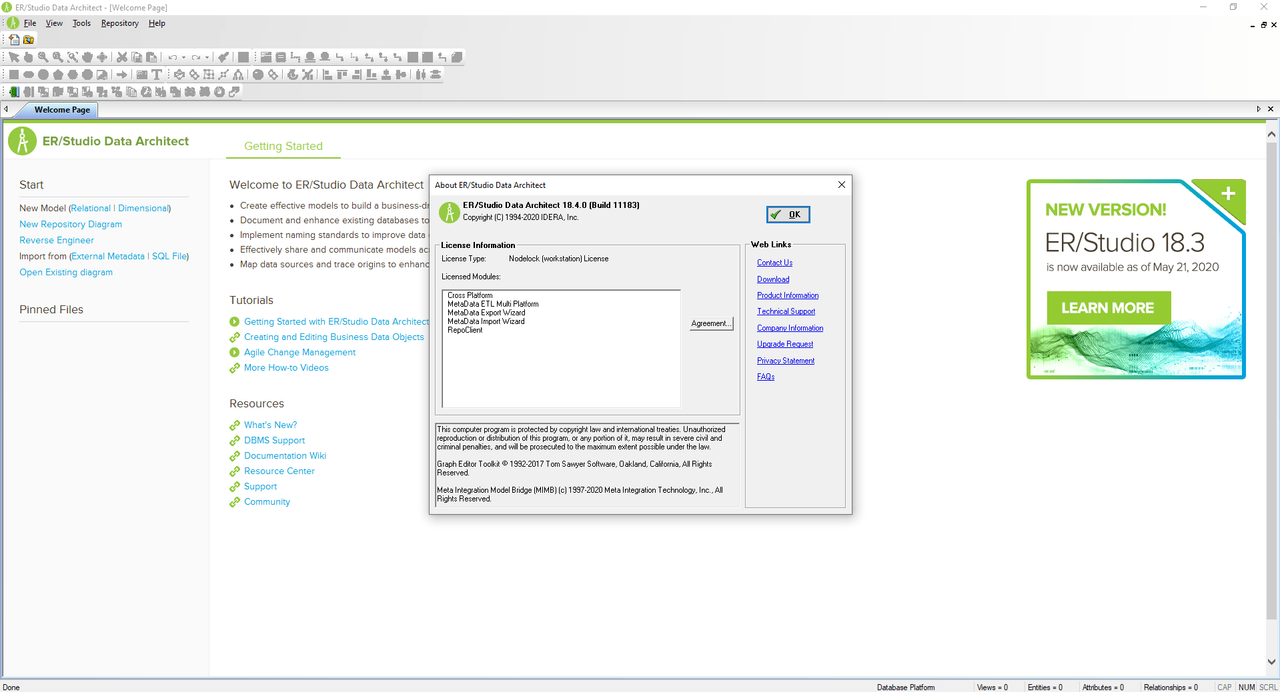The image size is (1280, 692).
Task: Open the Download web link
Action: (773, 279)
